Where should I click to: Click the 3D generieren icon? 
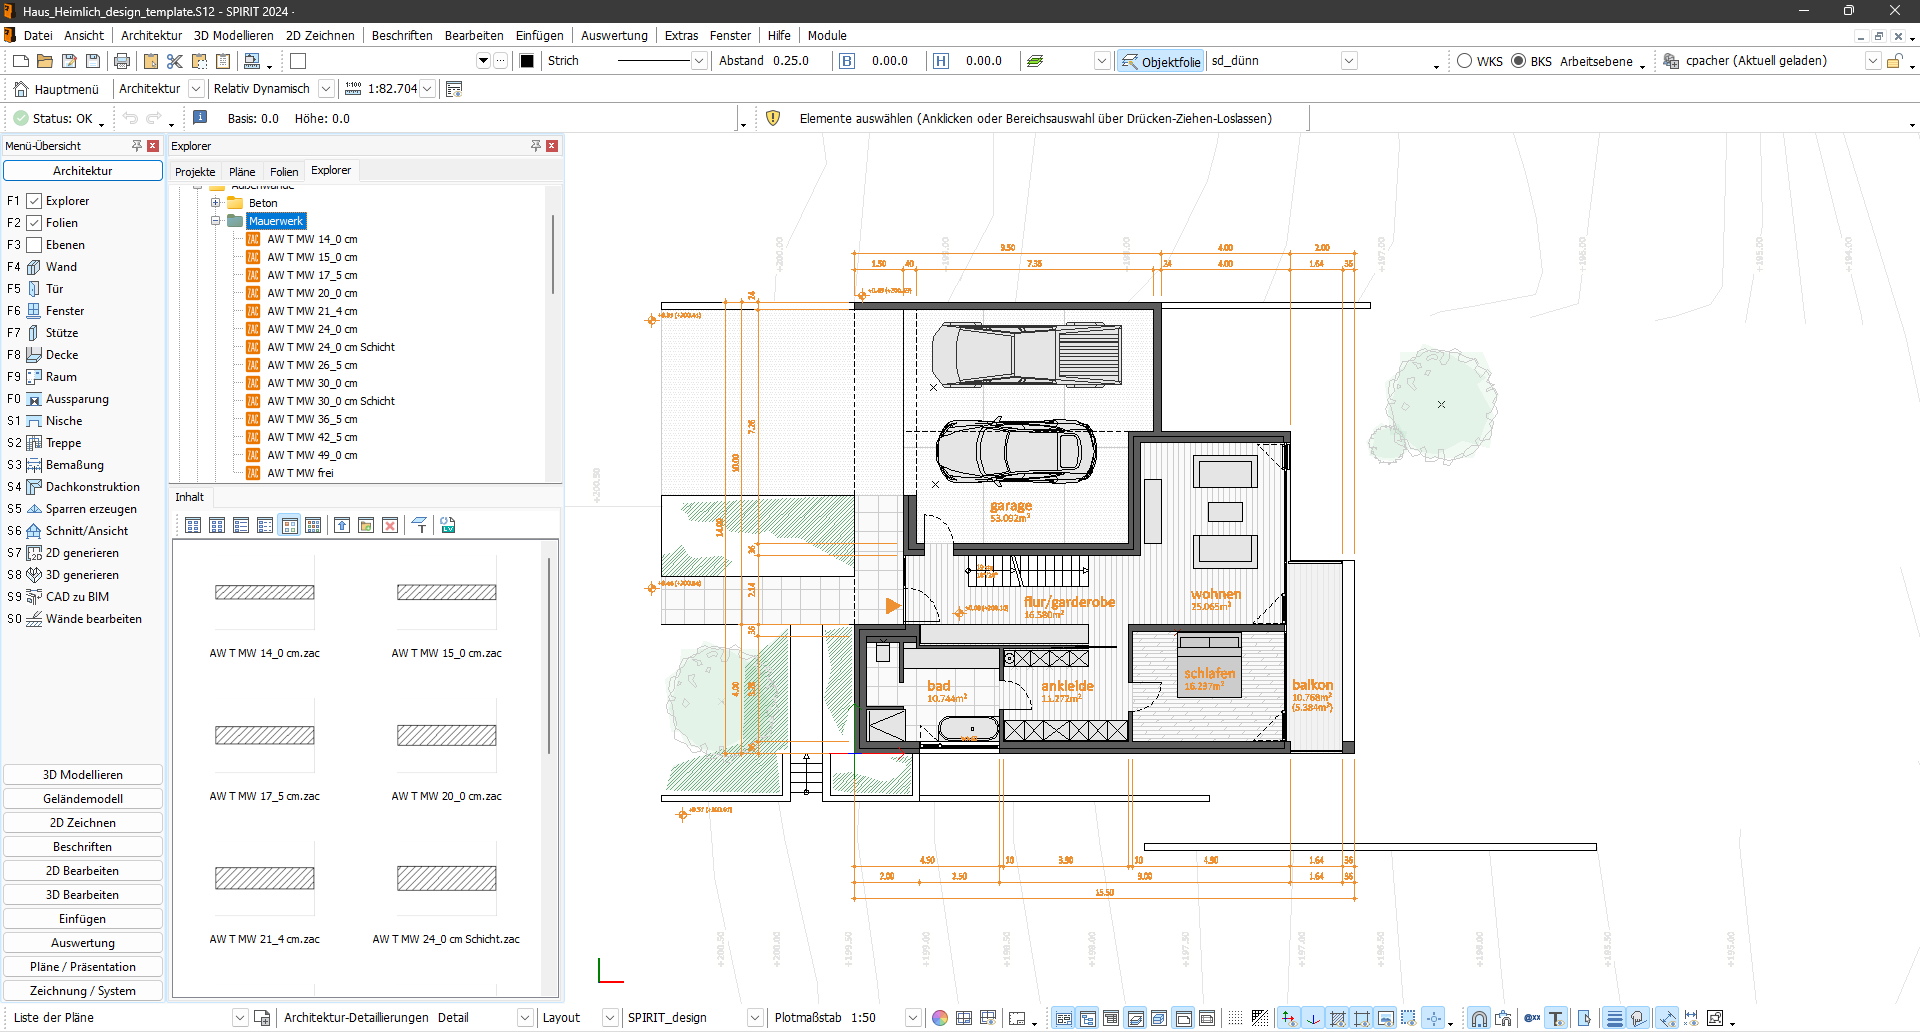point(34,575)
